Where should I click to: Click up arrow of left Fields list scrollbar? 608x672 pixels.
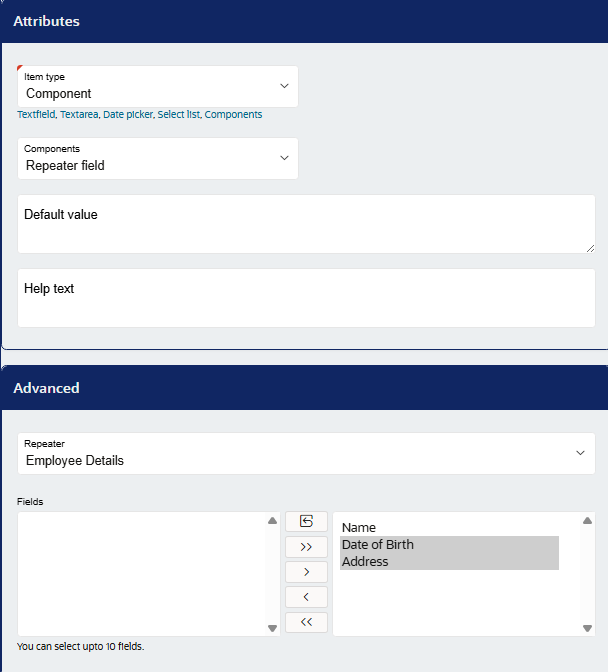pos(272,521)
